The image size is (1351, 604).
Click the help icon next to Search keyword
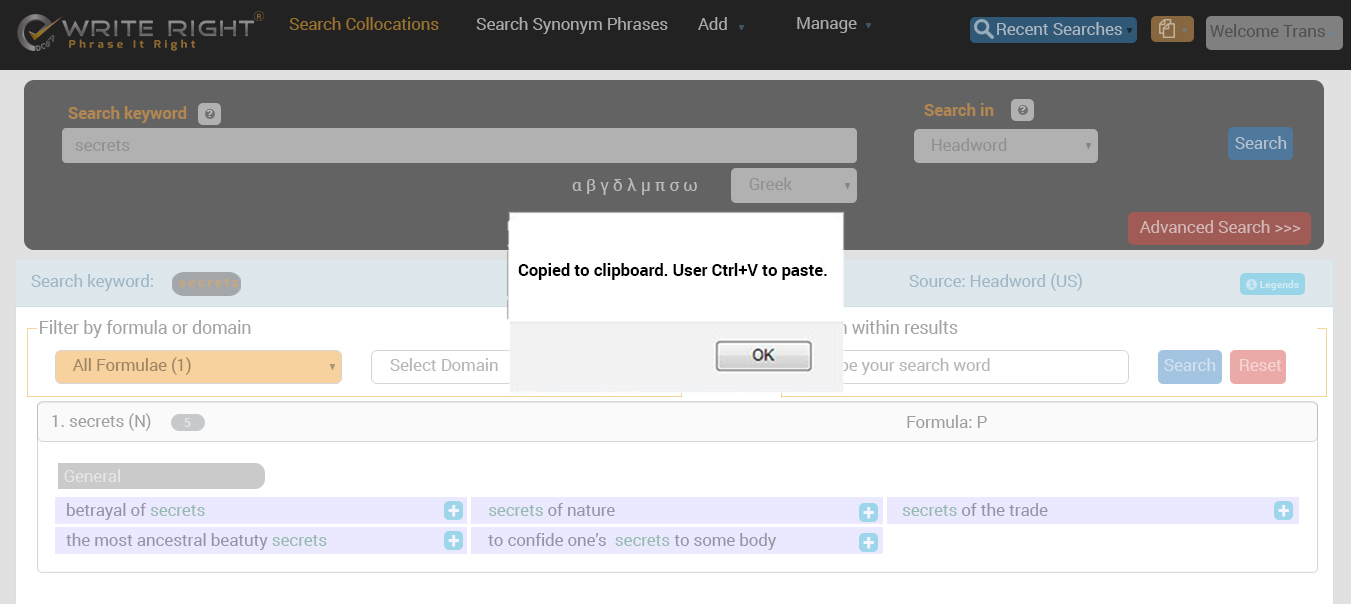coord(209,114)
